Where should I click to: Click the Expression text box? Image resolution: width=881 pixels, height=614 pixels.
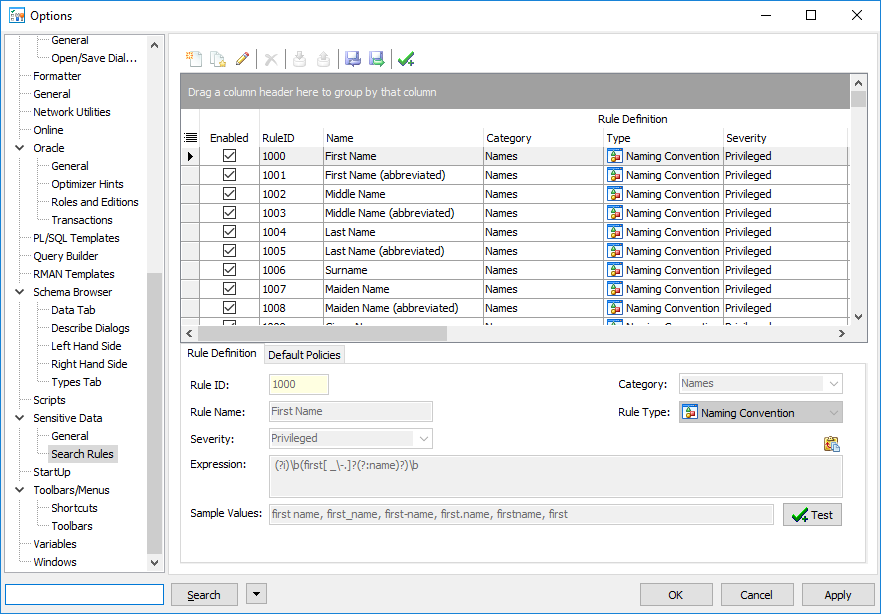pos(555,476)
